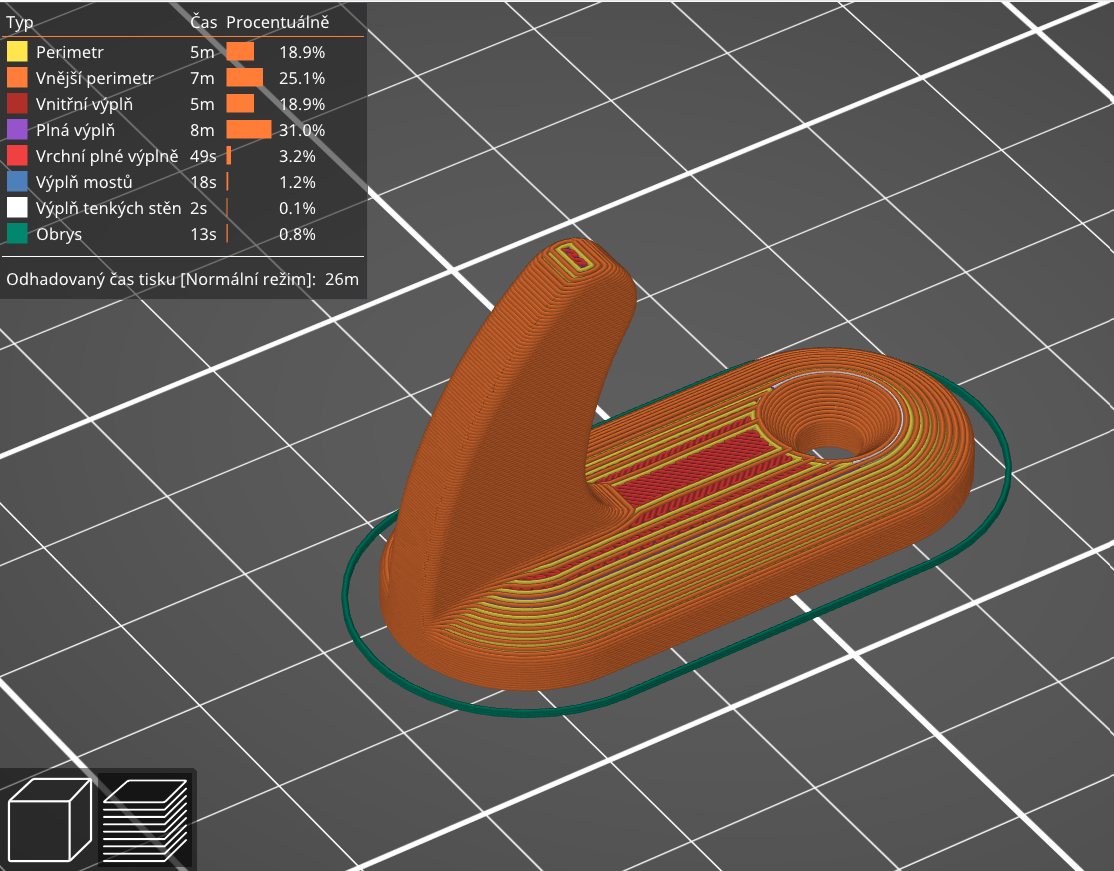
Task: Toggle Obrys feature label
Action: 59,234
